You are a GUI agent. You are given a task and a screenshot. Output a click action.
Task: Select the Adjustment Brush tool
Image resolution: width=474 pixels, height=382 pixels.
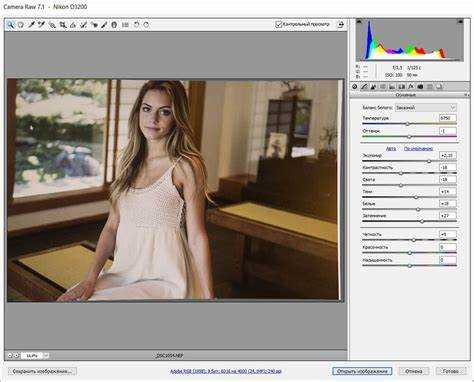(104, 25)
